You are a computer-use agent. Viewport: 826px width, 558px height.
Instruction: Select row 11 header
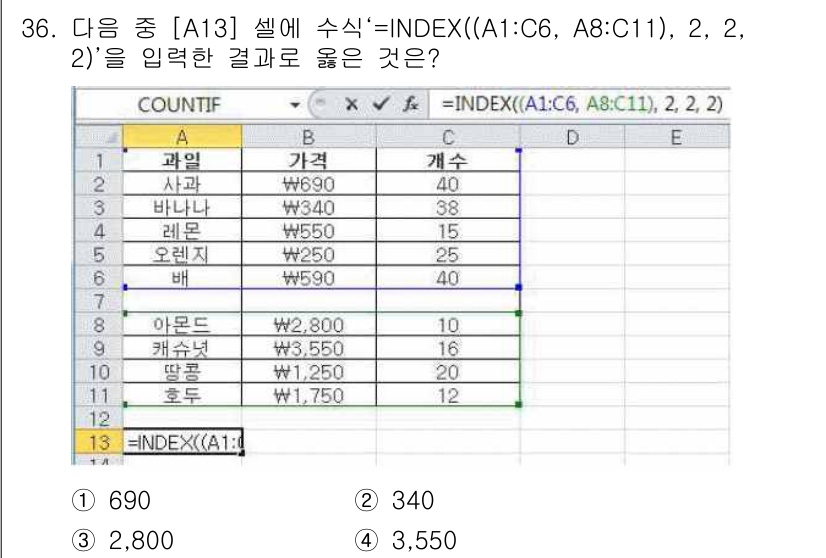[x=99, y=395]
